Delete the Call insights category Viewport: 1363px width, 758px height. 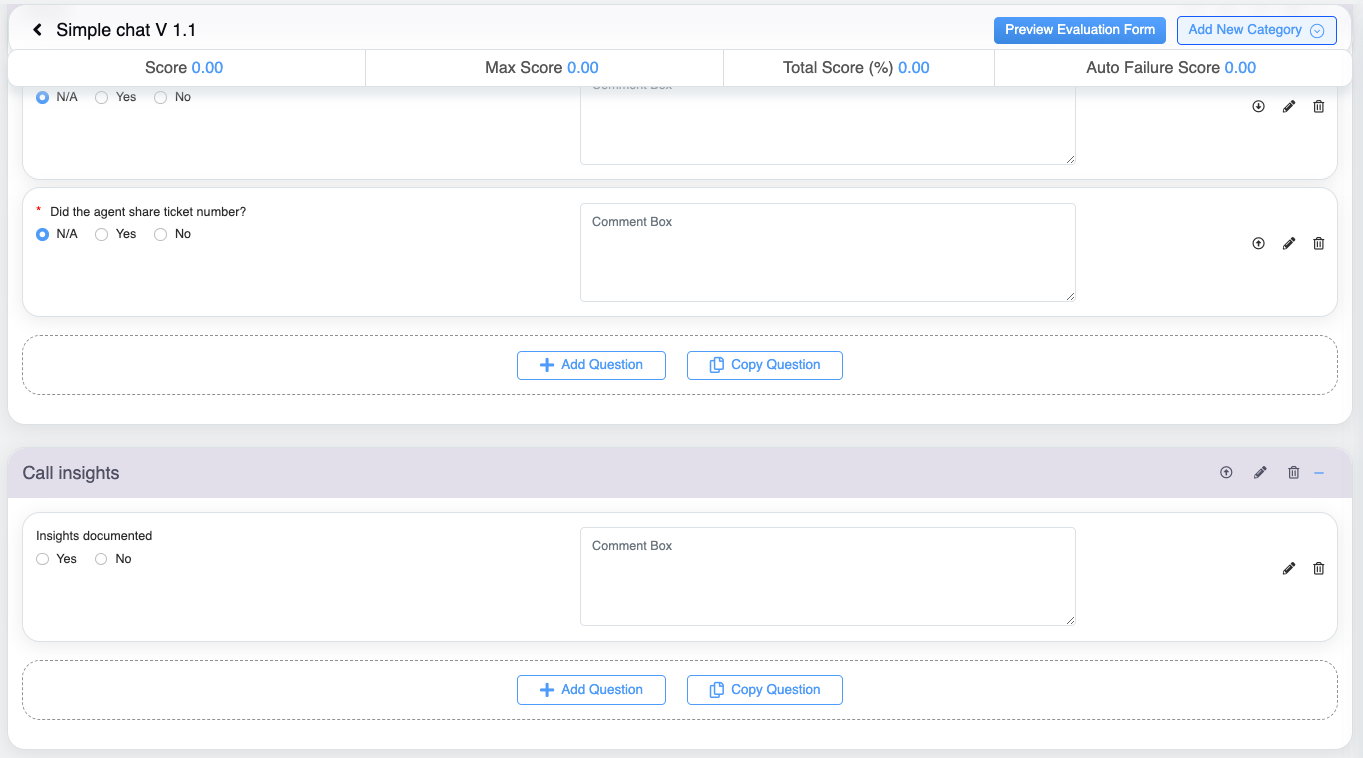click(x=1293, y=473)
